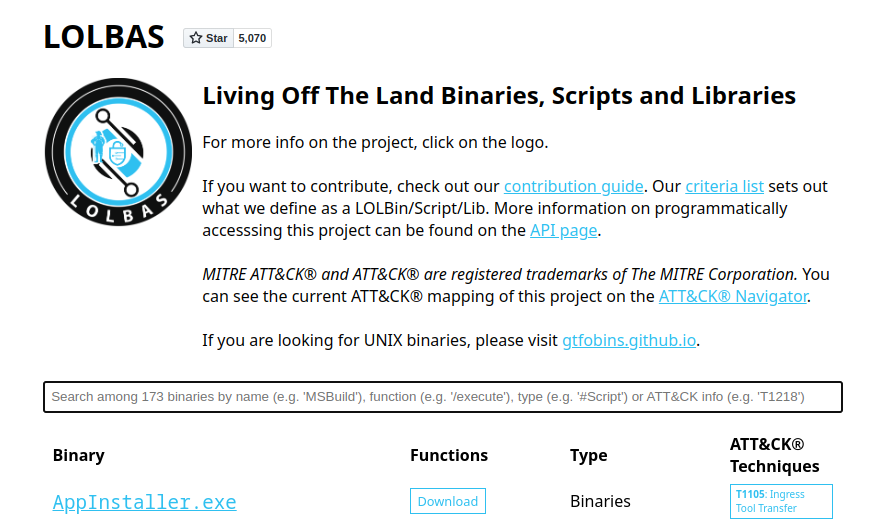Click the Type column header
This screenshot has height=525, width=890.
tap(588, 455)
